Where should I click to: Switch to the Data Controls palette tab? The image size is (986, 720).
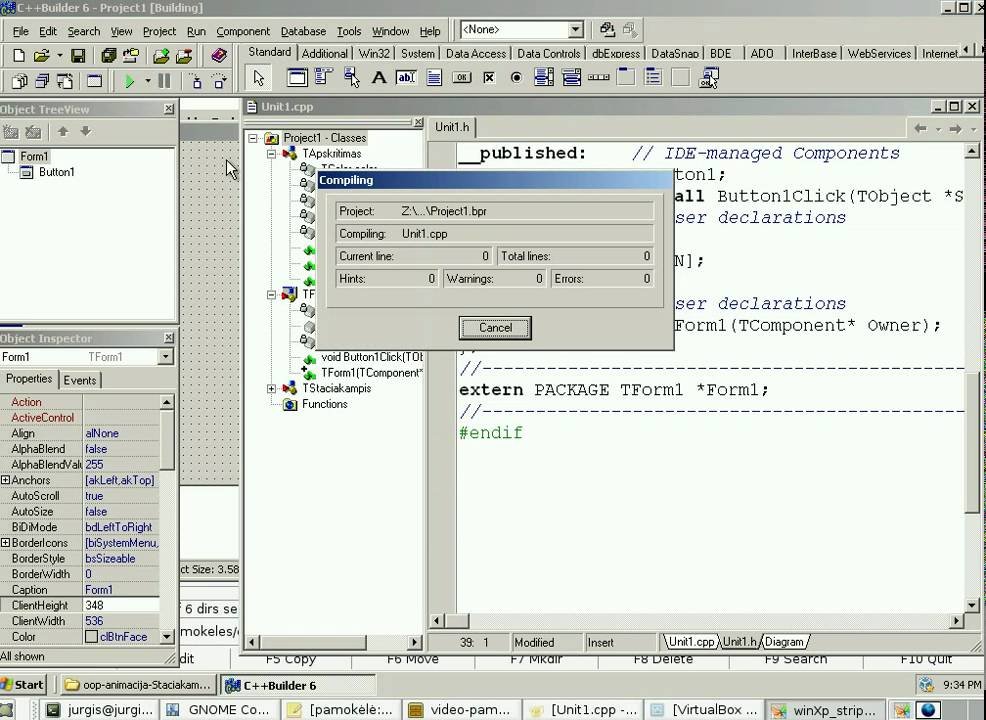click(x=548, y=54)
